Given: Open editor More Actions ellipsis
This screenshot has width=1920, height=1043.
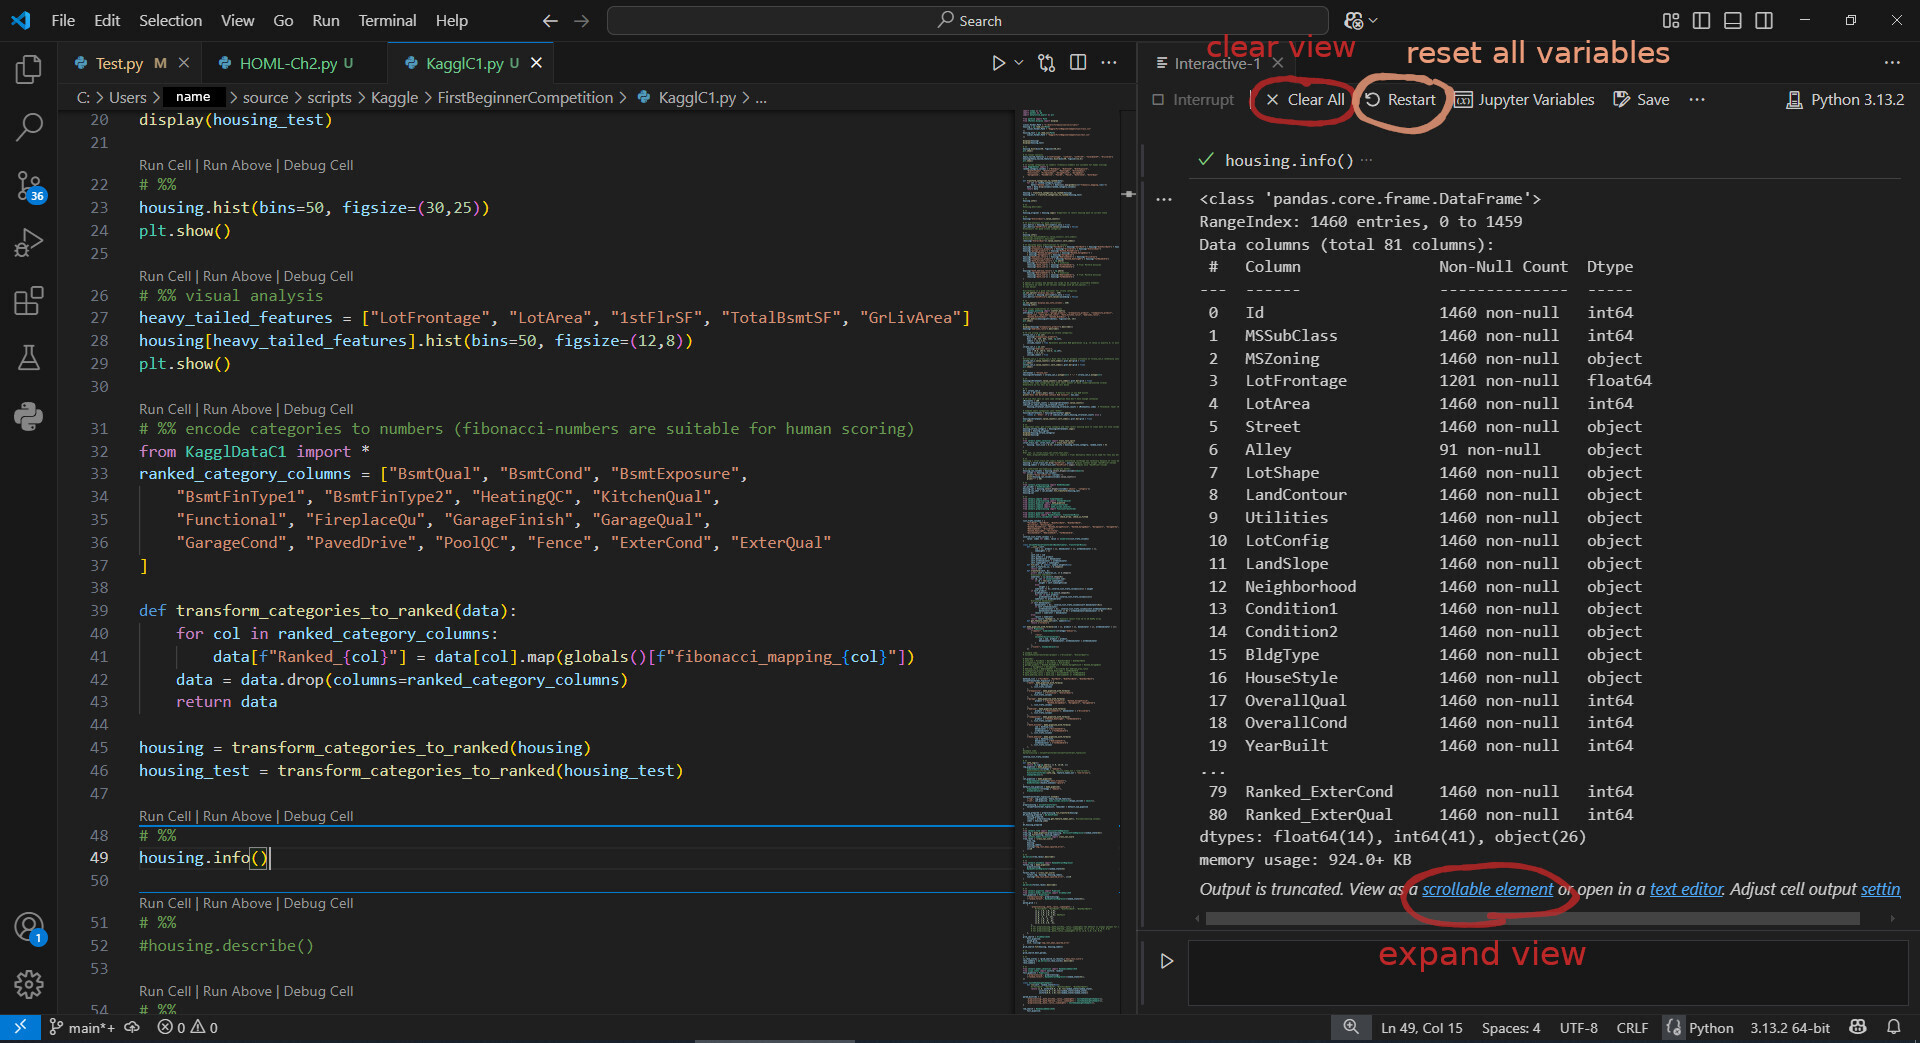Looking at the screenshot, I should coord(1109,63).
